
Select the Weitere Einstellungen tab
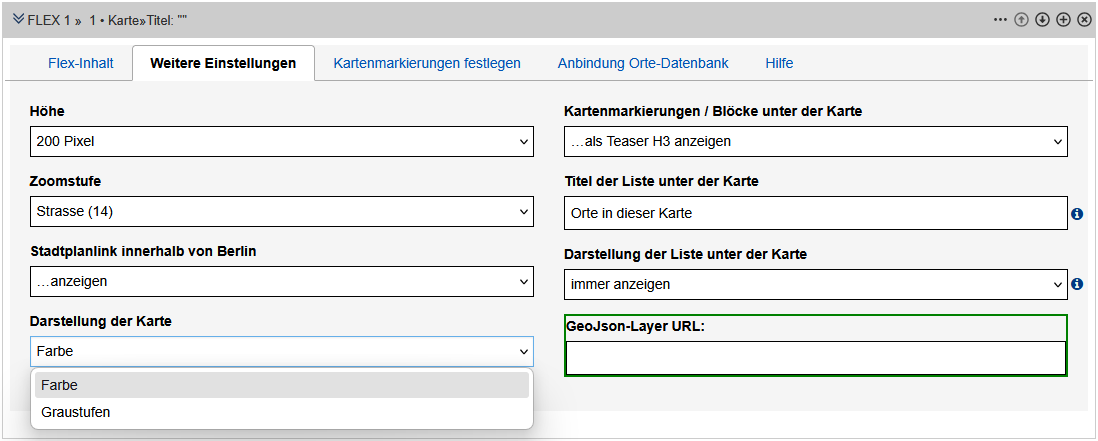pos(223,63)
